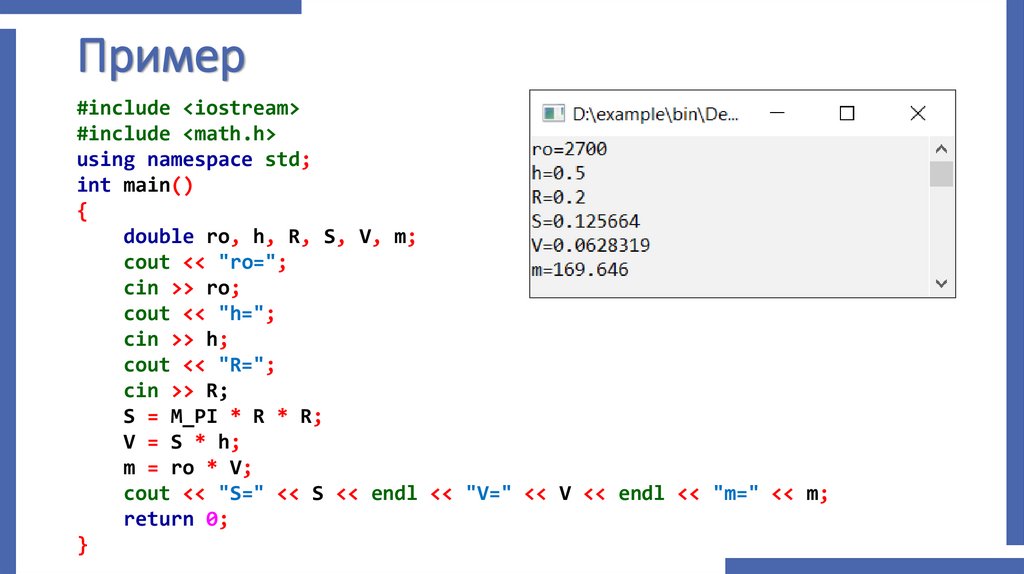The image size is (1024, 574).
Task: Click the code line #include <iostream>
Action: [188, 108]
